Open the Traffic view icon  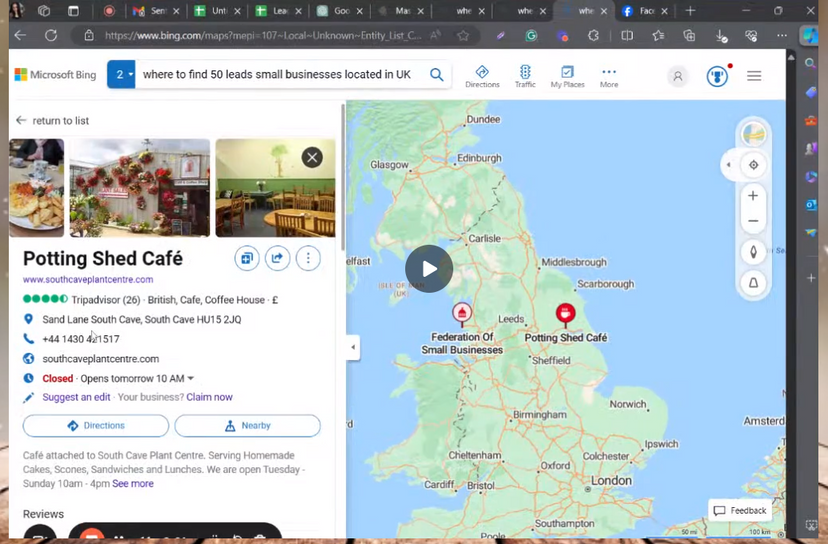[525, 76]
